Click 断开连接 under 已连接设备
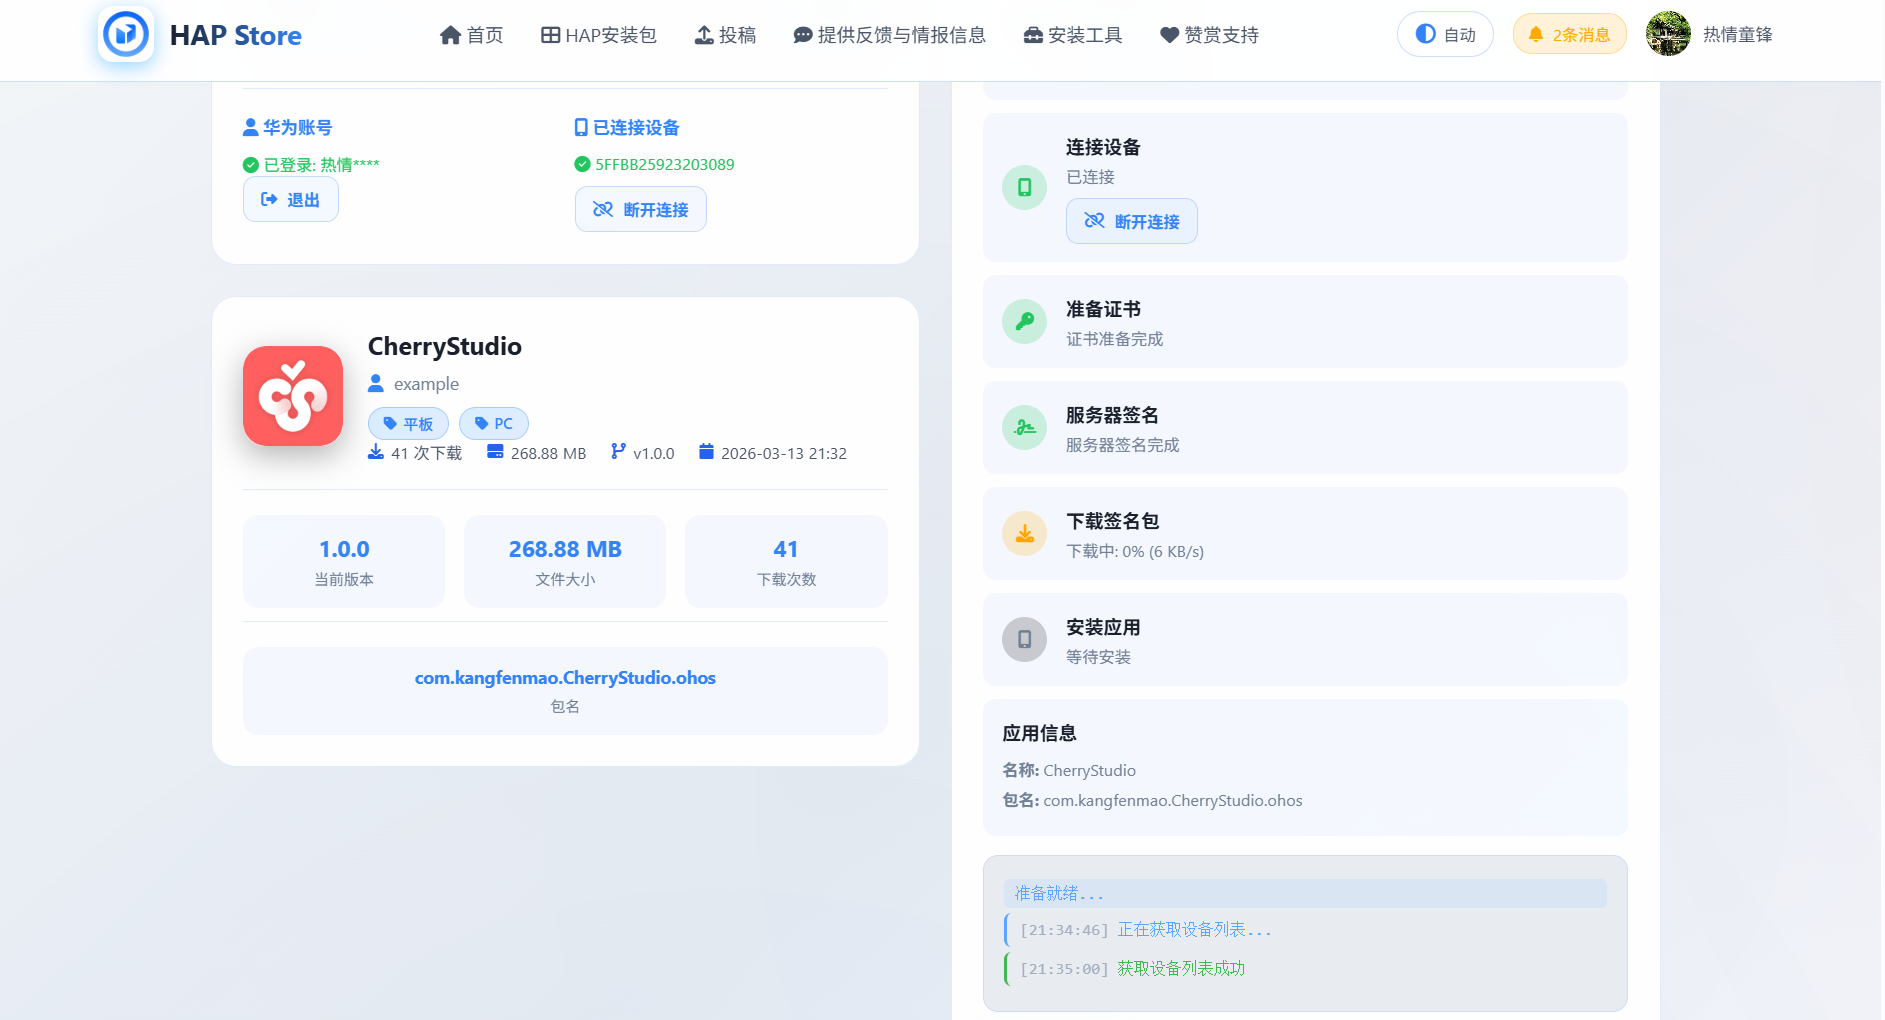 tap(641, 209)
